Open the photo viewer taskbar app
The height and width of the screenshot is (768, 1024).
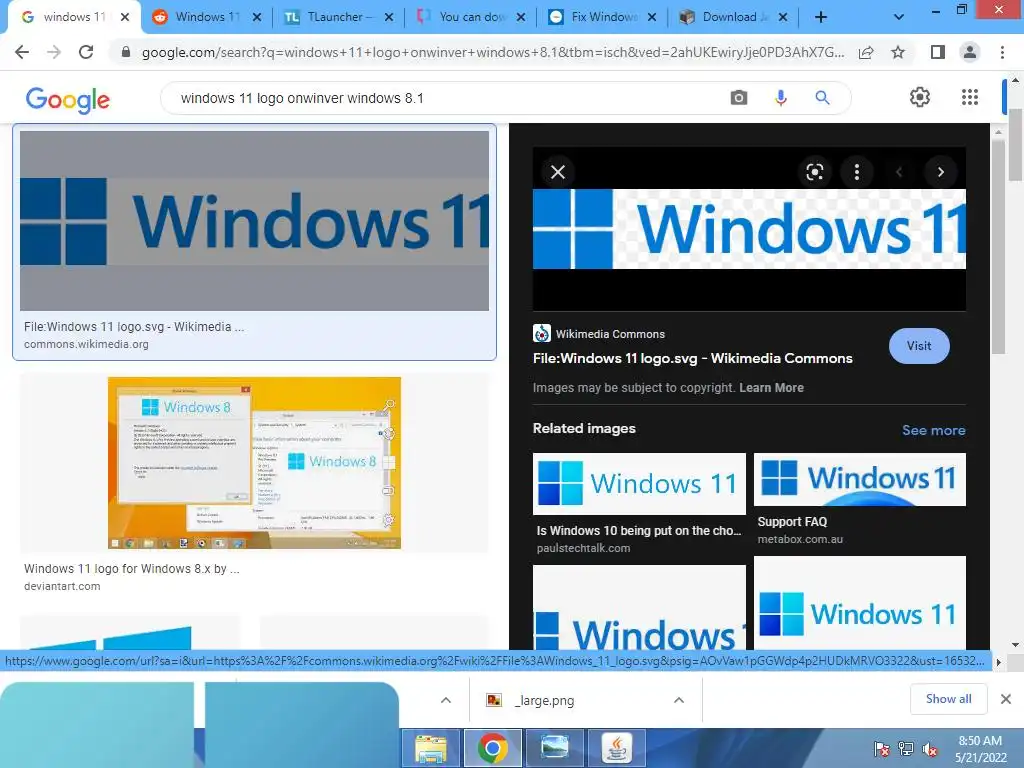(x=554, y=748)
